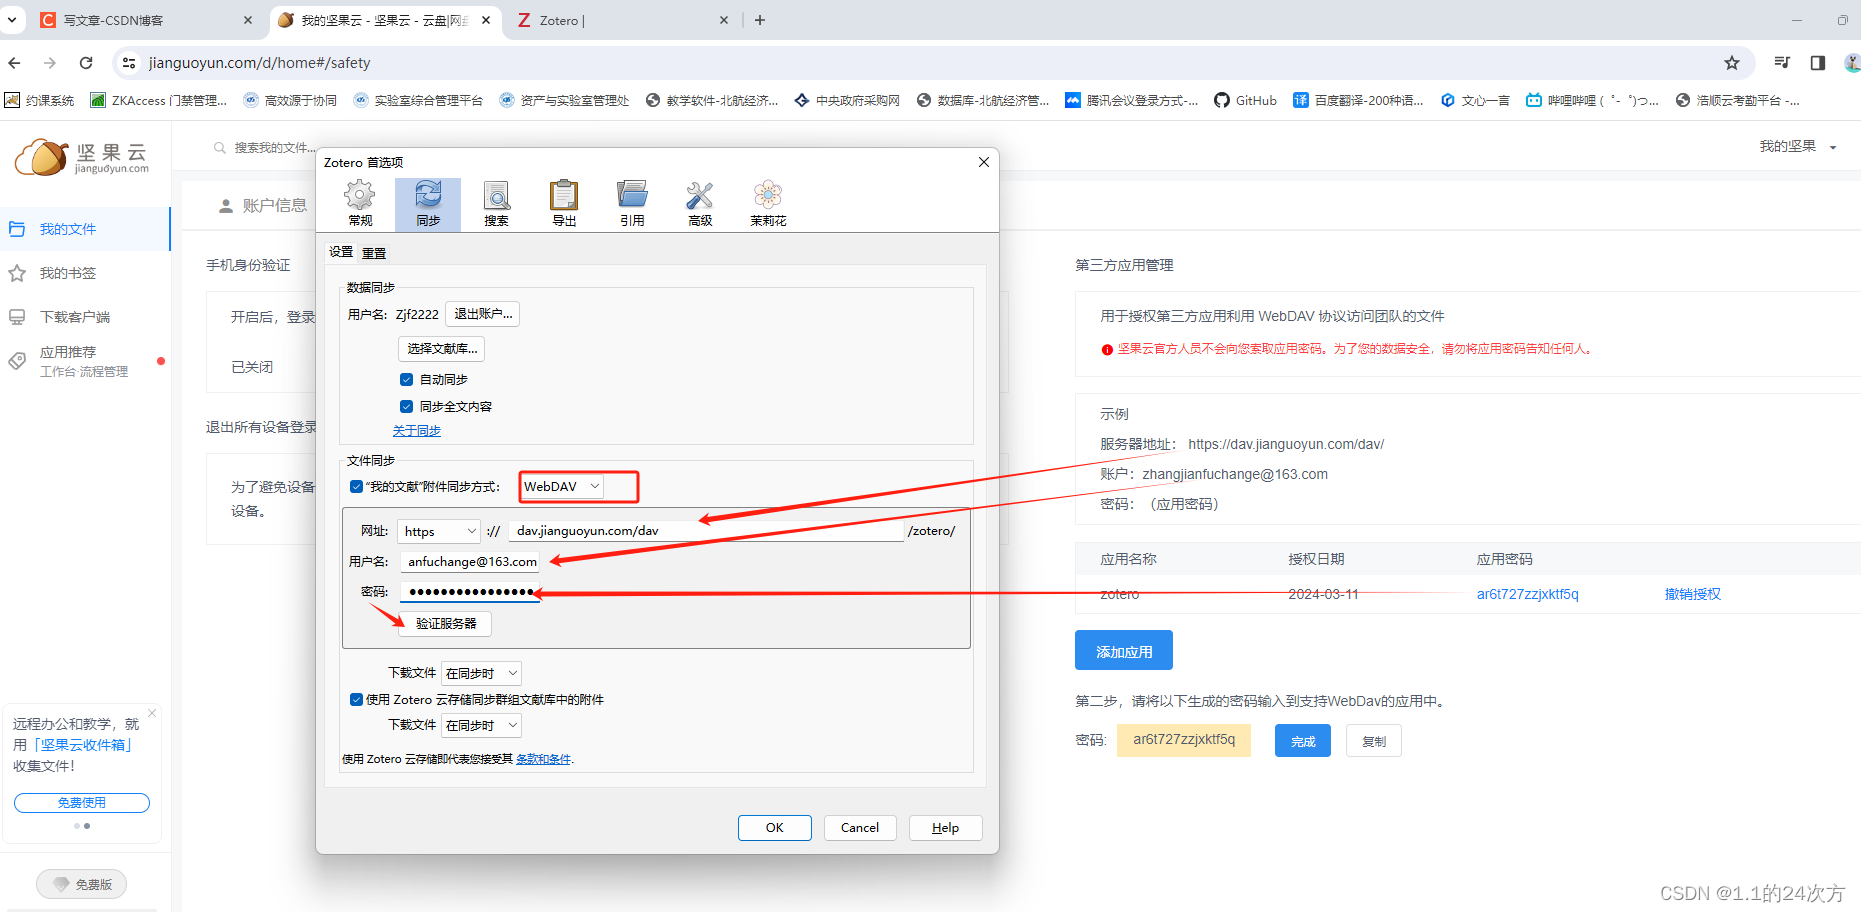View site information icon in address bar
This screenshot has height=912, width=1861.
[129, 63]
